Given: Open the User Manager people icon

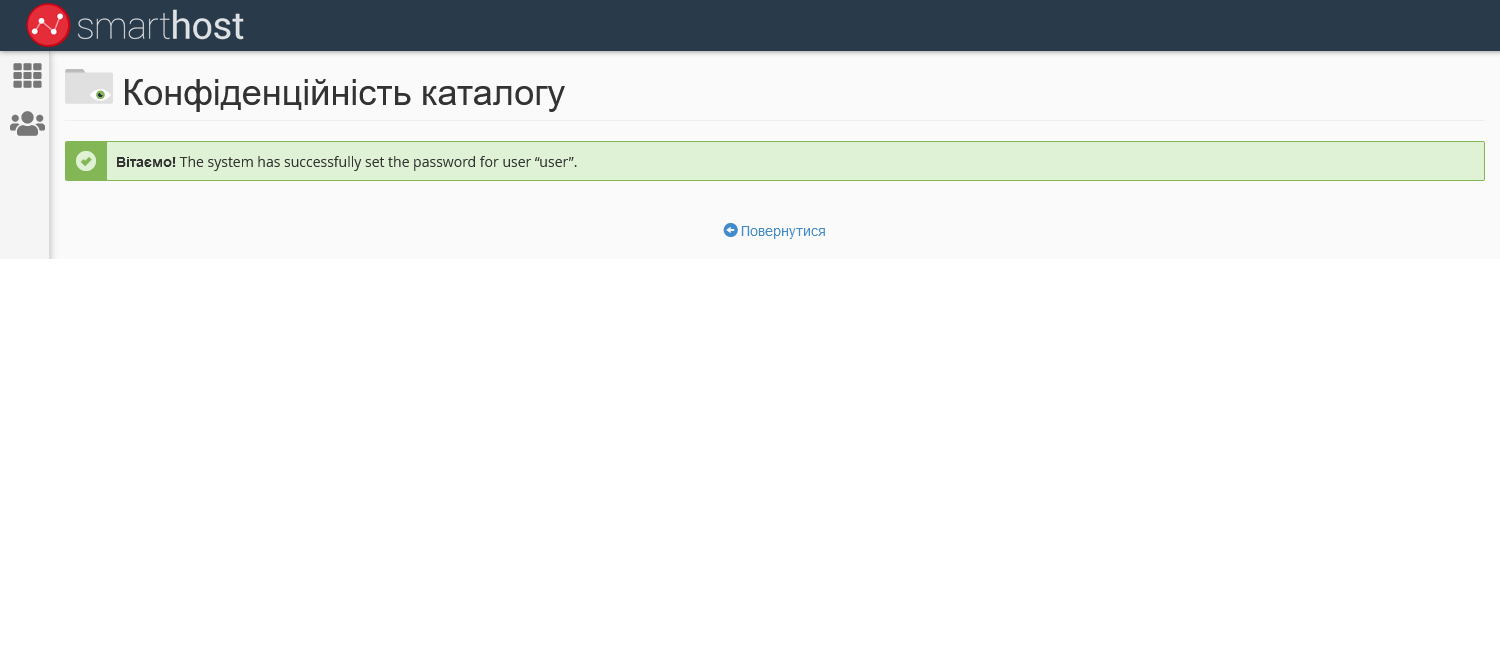Looking at the screenshot, I should coord(27,124).
